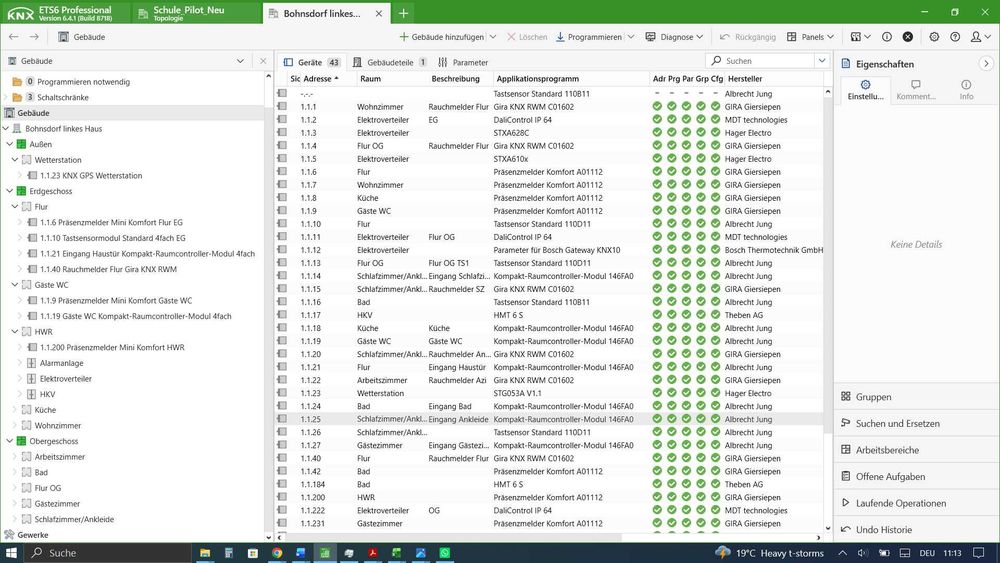This screenshot has height=563, width=1000.
Task: Open Laufende Operationen panel
Action: click(x=916, y=503)
